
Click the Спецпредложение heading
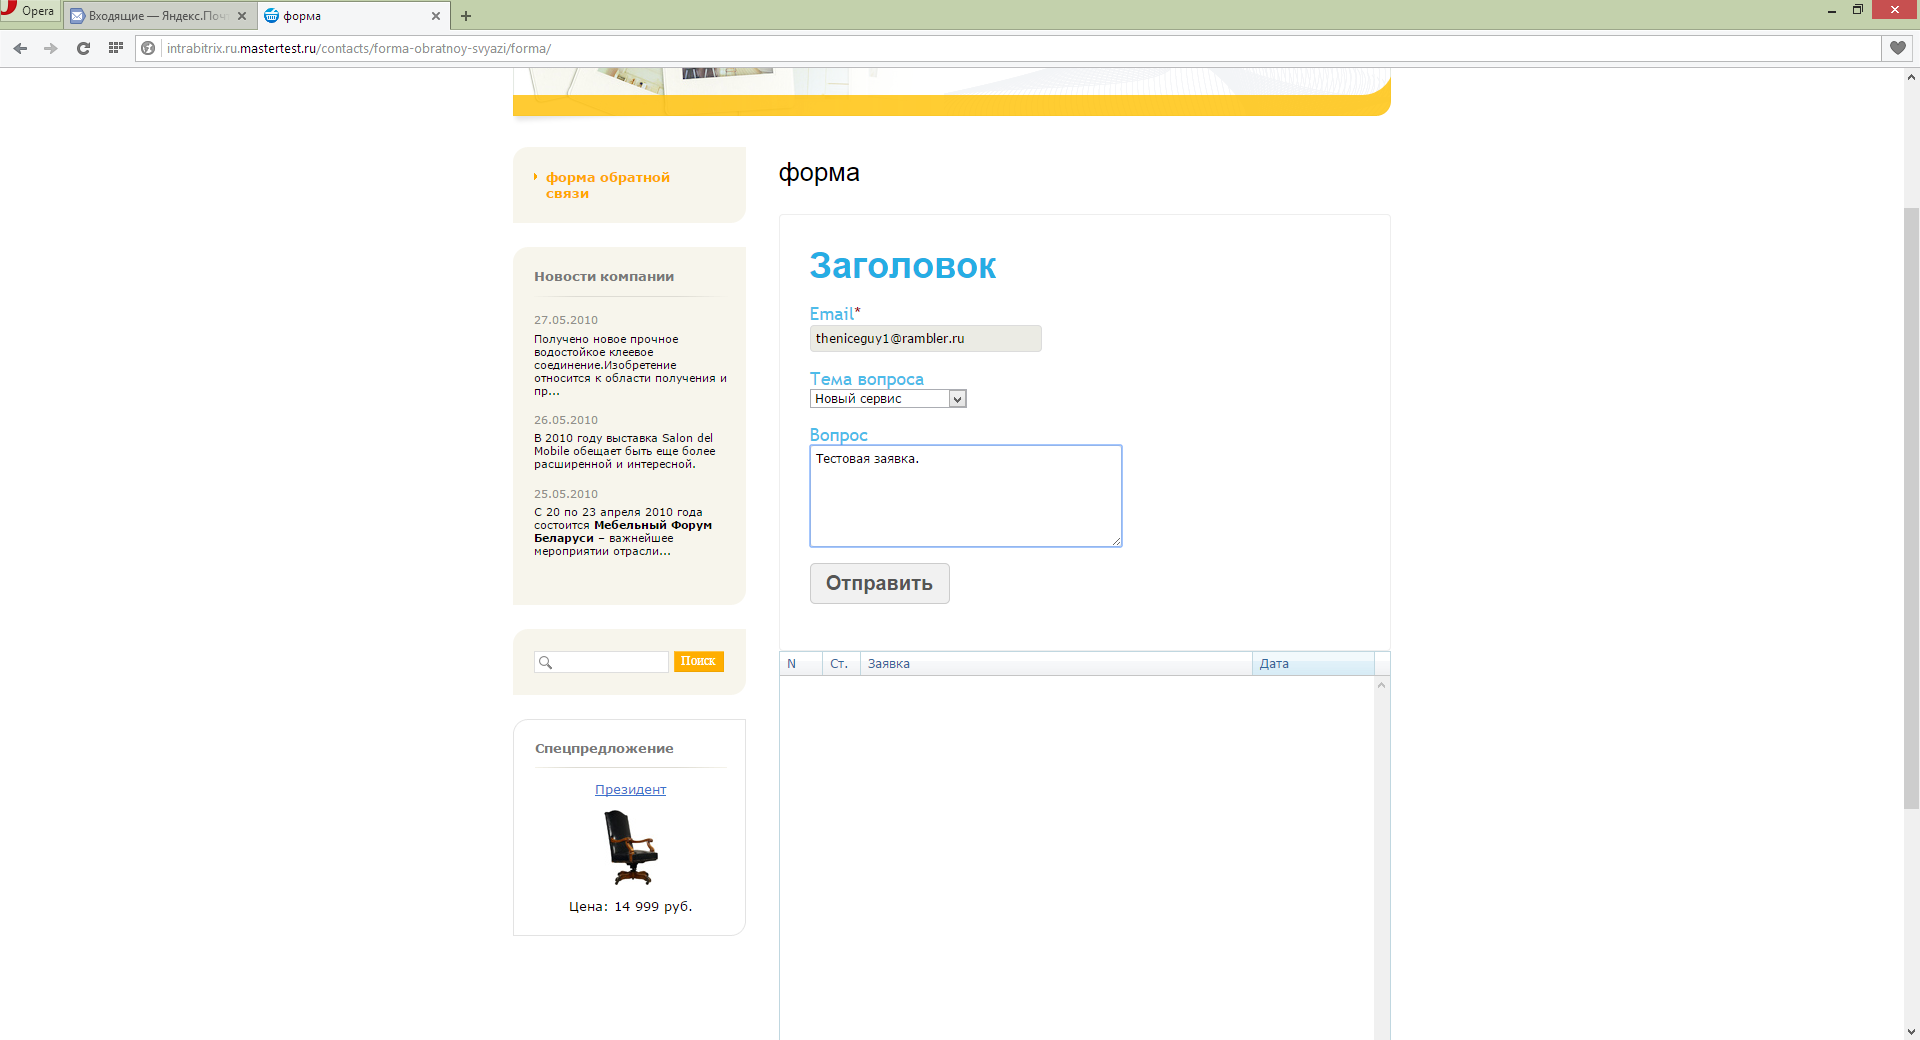(604, 749)
